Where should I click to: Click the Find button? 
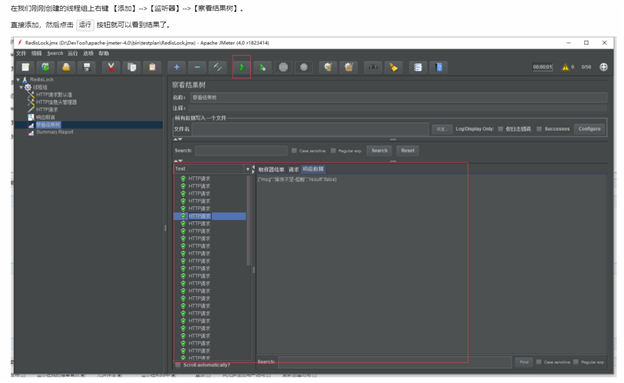[524, 362]
